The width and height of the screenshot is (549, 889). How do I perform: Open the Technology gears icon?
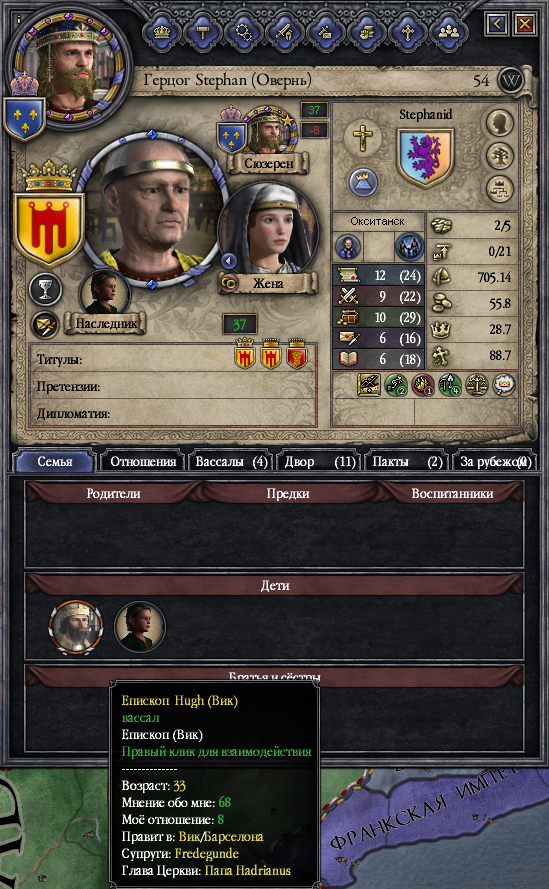[x=244, y=31]
